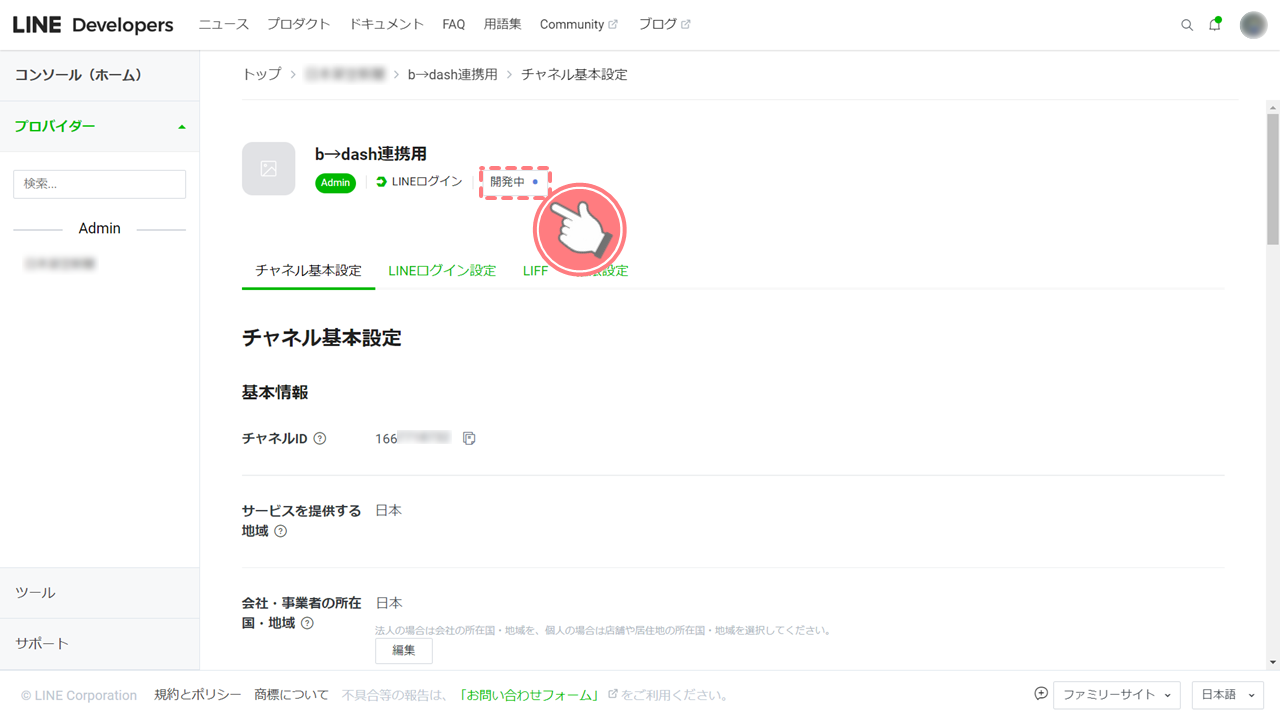The height and width of the screenshot is (720, 1280).
Task: Open the search magnifier icon
Action: click(x=1187, y=25)
